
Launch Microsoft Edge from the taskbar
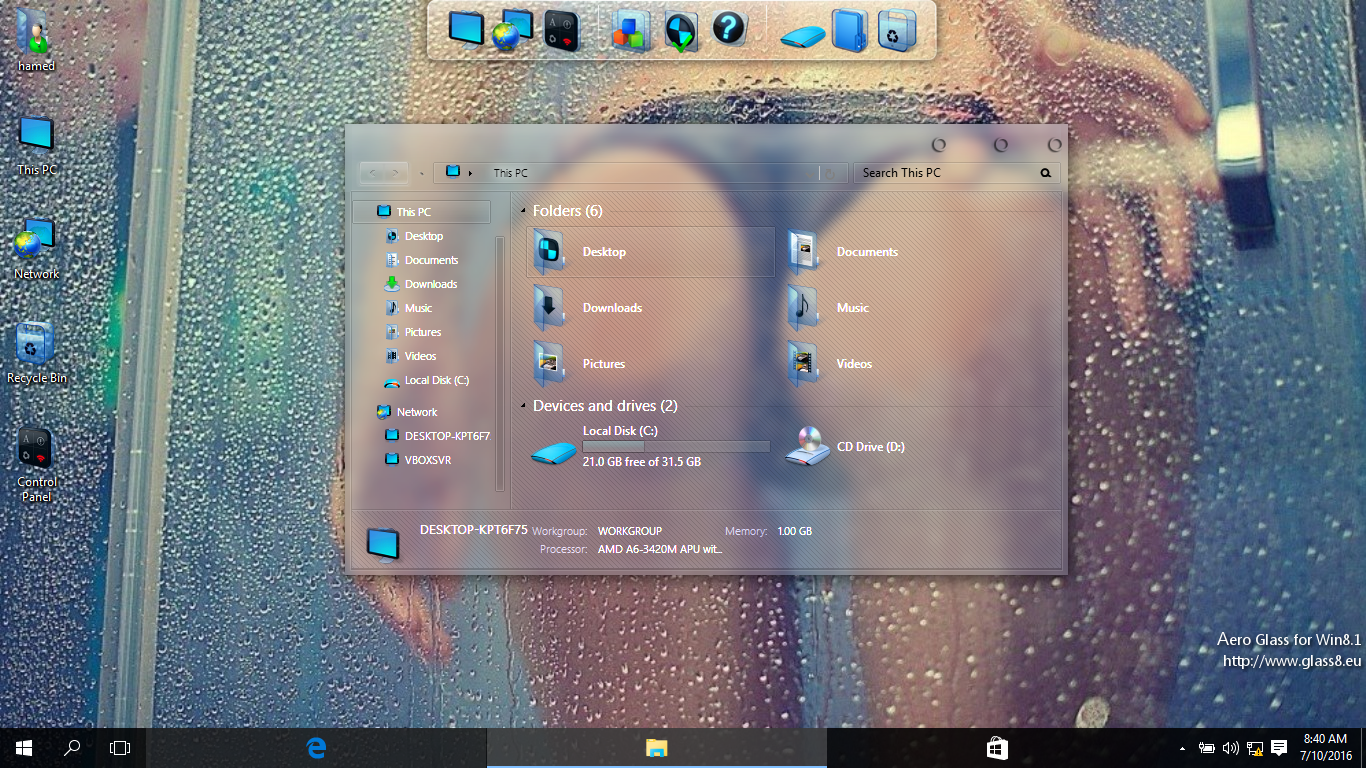click(317, 747)
